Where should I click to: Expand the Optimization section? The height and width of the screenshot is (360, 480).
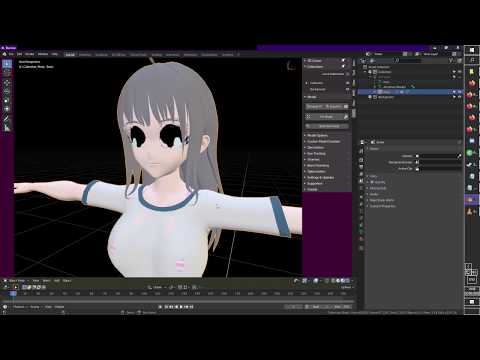pyautogui.click(x=316, y=171)
